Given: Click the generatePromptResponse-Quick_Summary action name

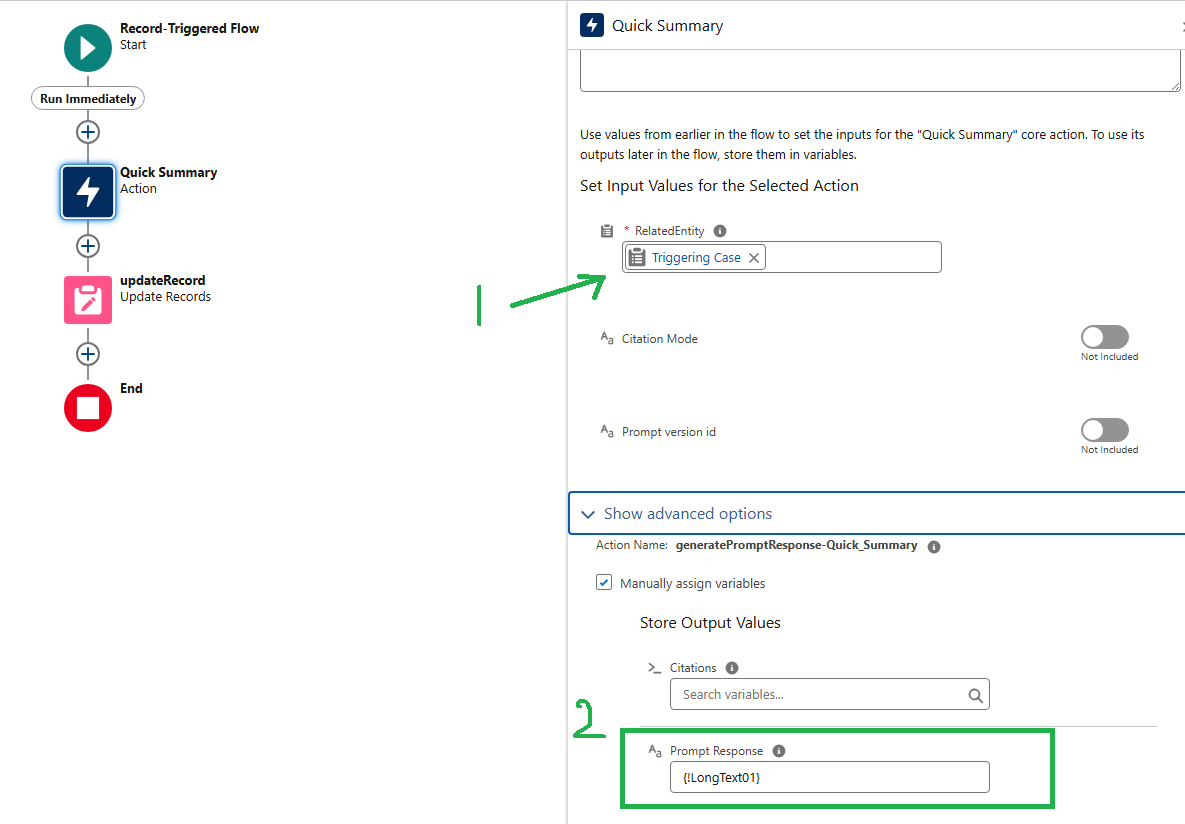Looking at the screenshot, I should tap(797, 545).
